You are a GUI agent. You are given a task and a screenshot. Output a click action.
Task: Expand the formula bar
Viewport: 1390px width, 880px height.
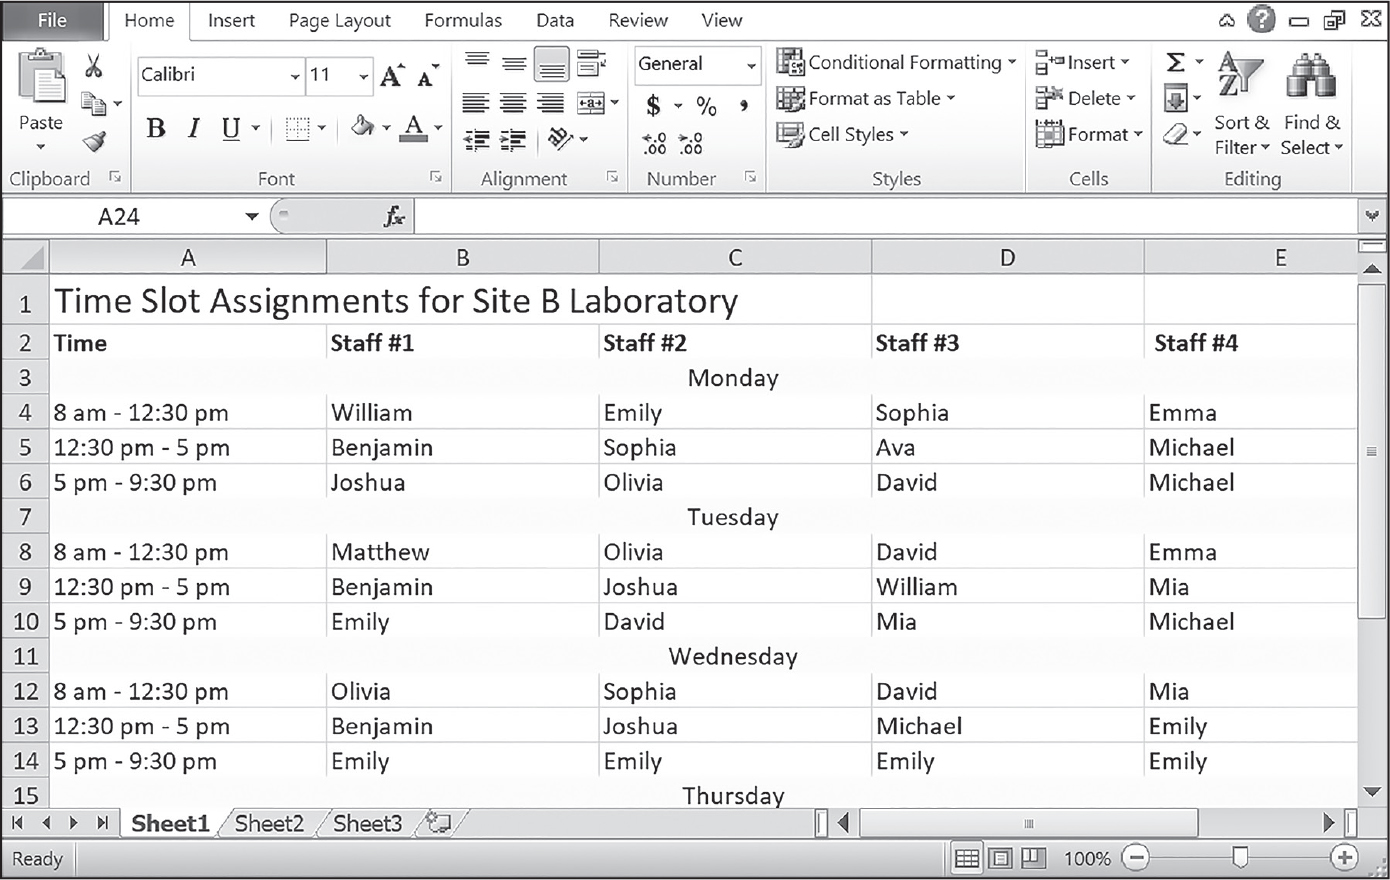coord(1371,216)
